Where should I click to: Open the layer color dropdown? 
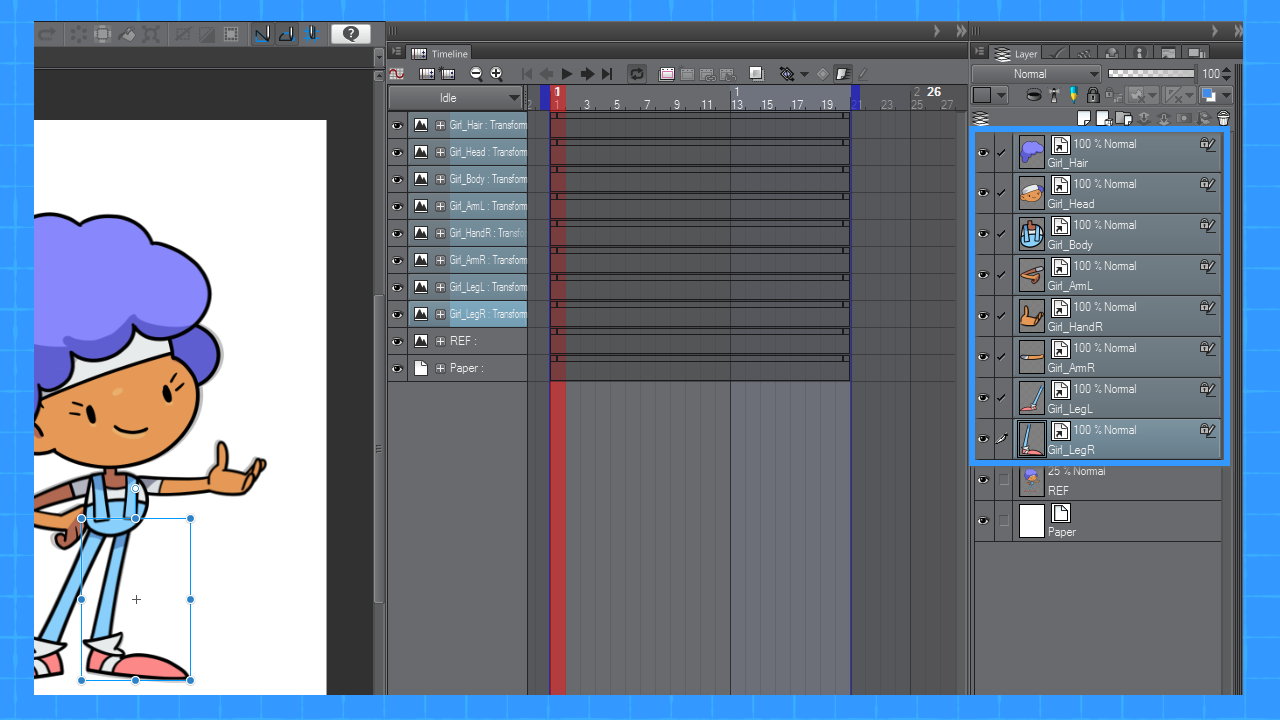[x=1216, y=95]
